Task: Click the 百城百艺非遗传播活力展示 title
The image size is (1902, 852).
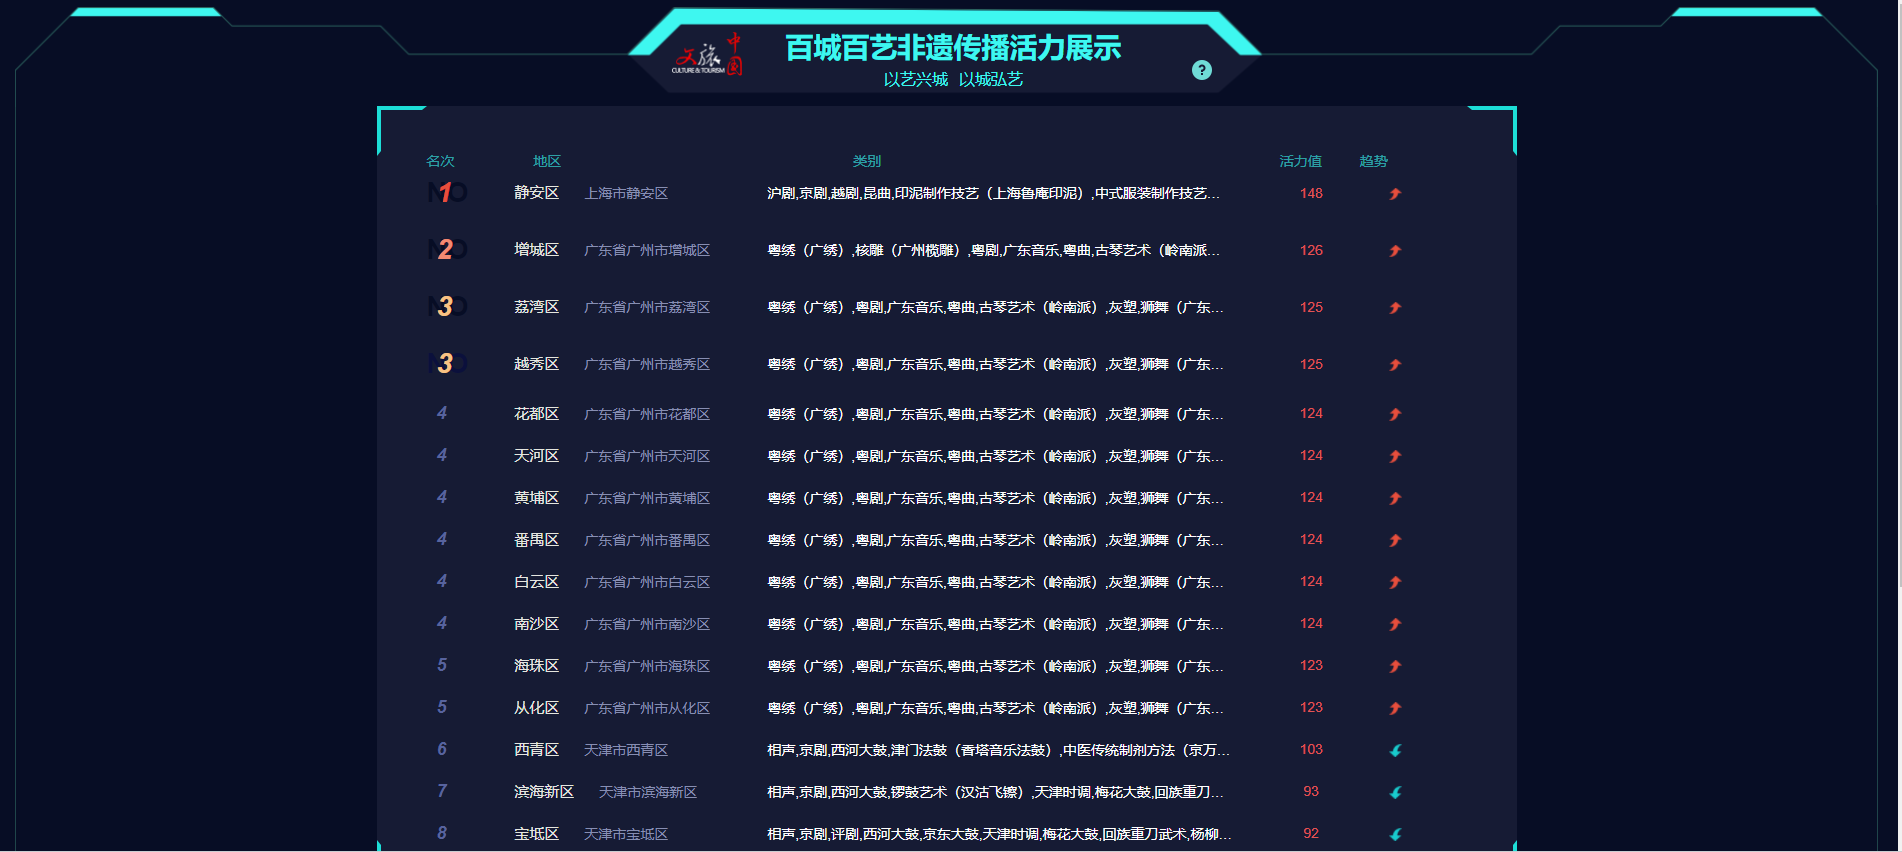Action: pyautogui.click(x=952, y=47)
